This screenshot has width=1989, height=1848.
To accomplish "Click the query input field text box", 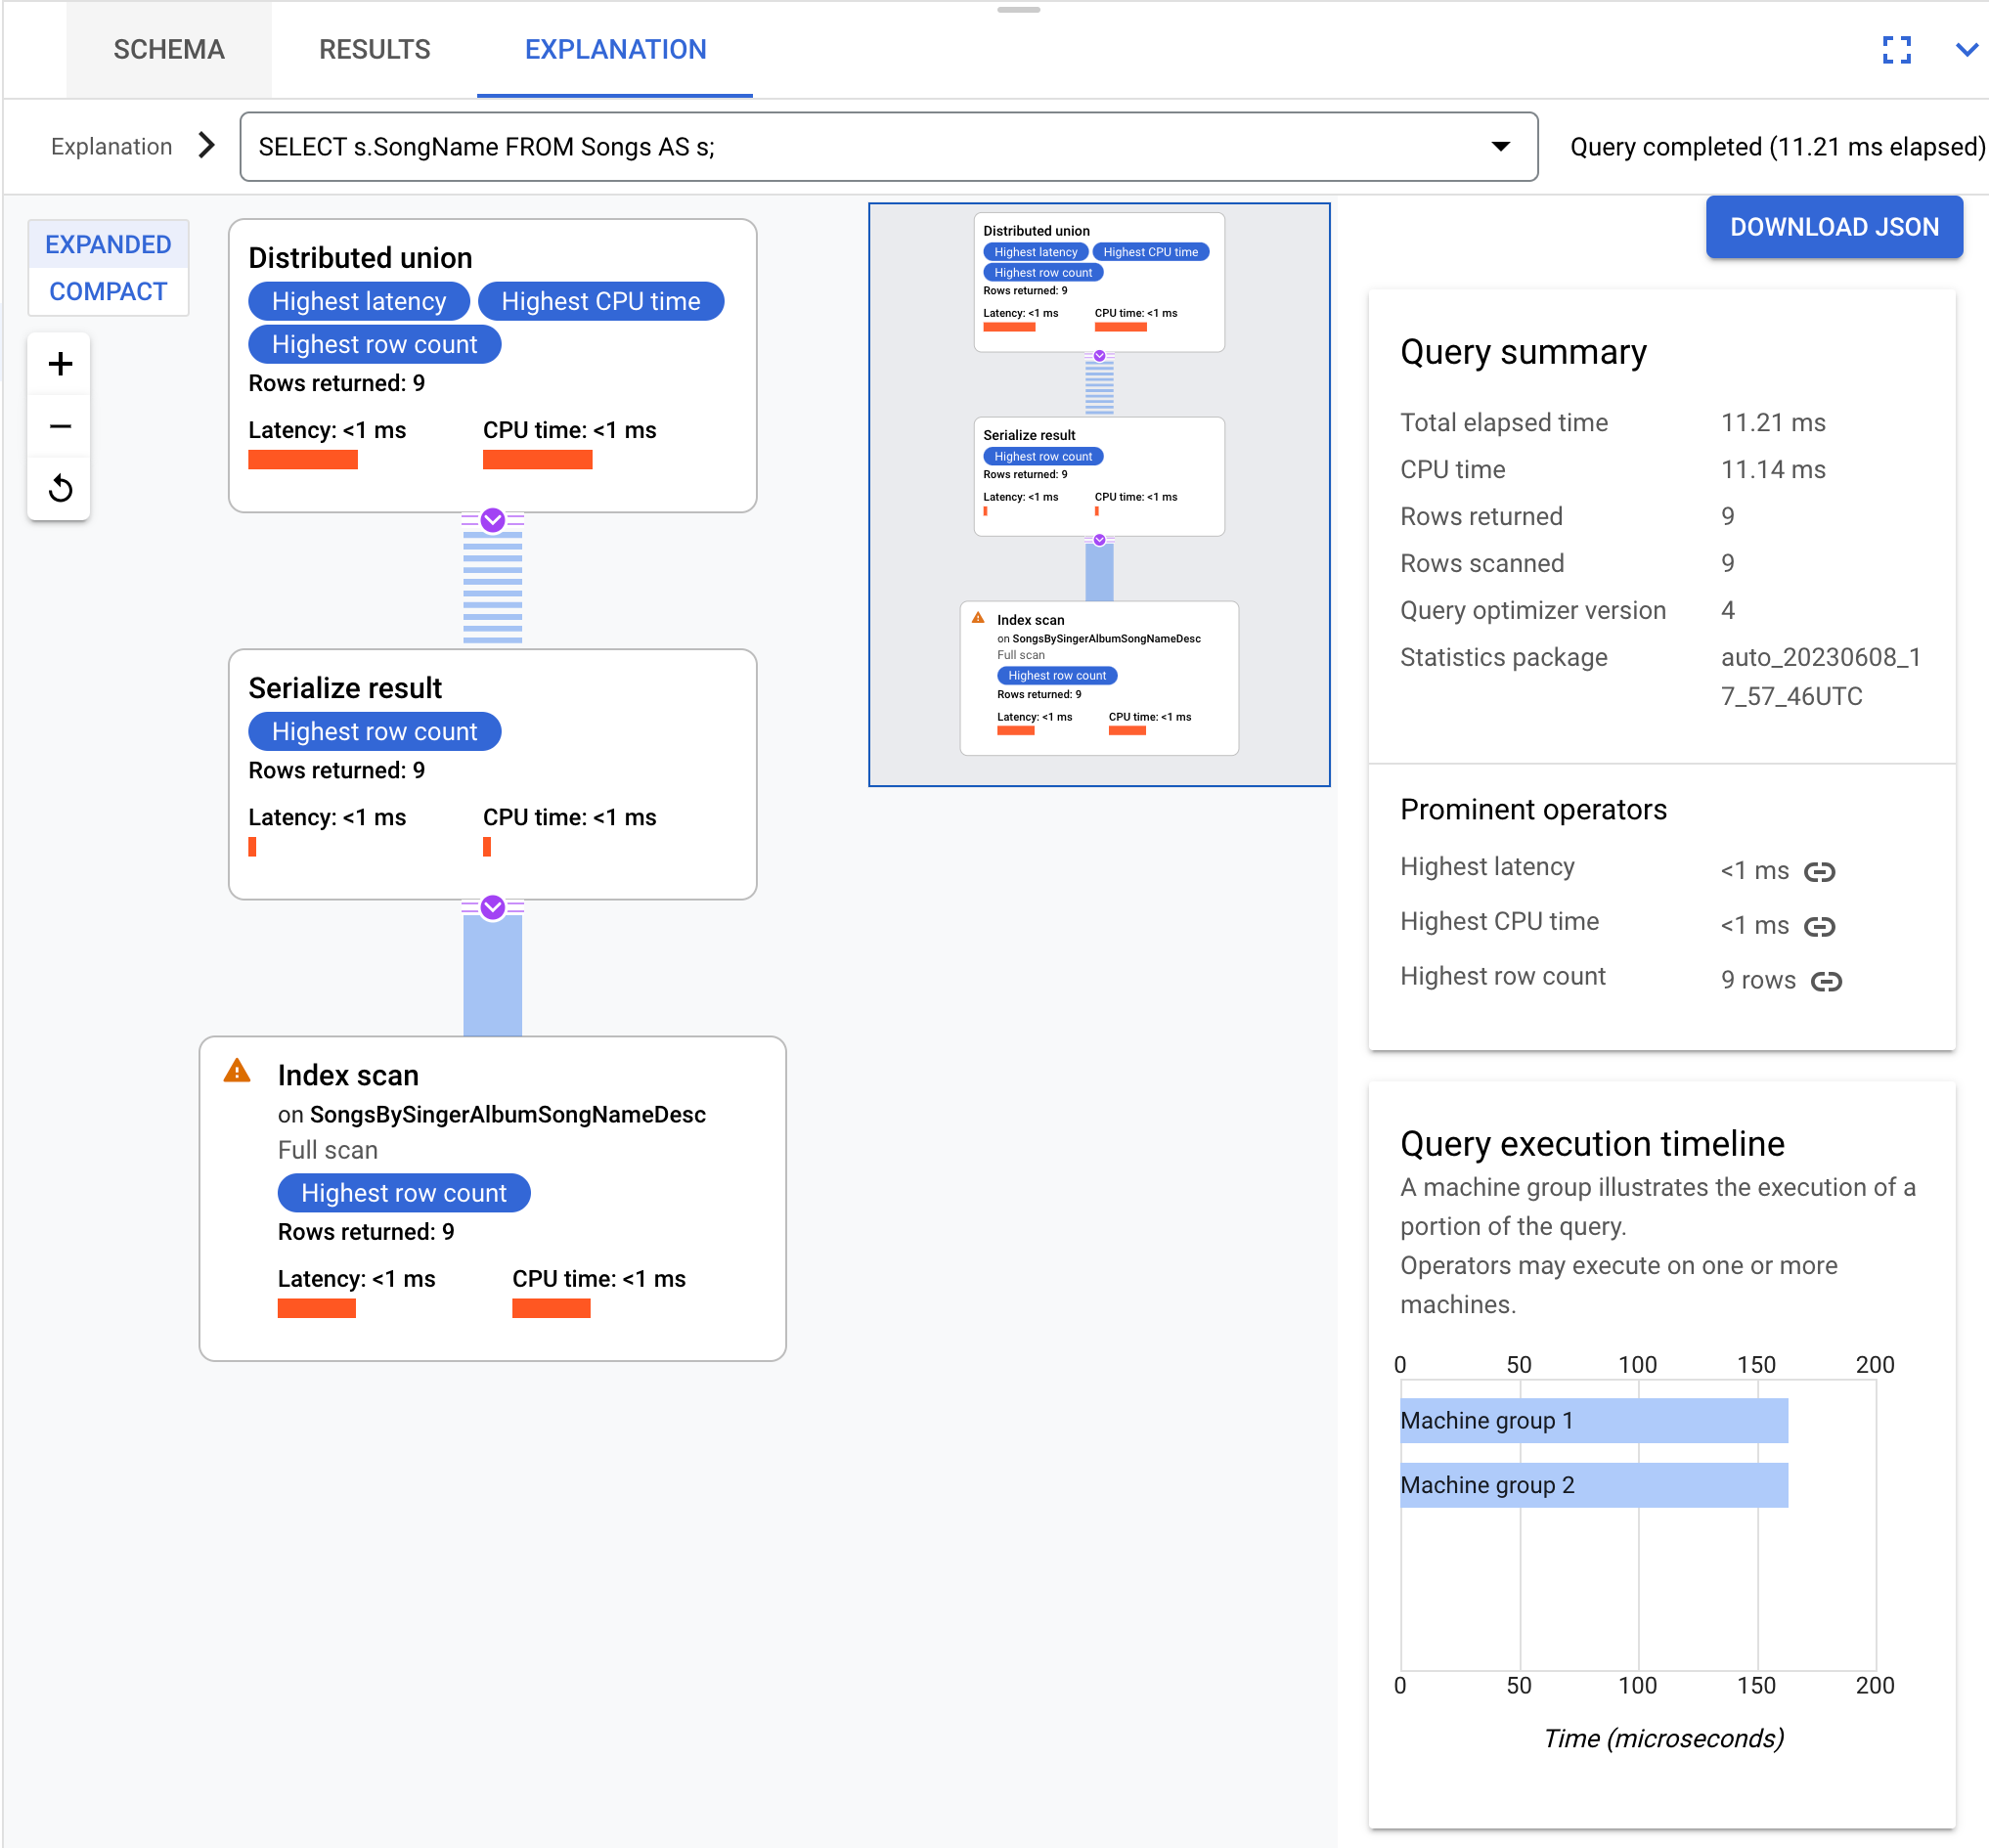I will pyautogui.click(x=882, y=146).
